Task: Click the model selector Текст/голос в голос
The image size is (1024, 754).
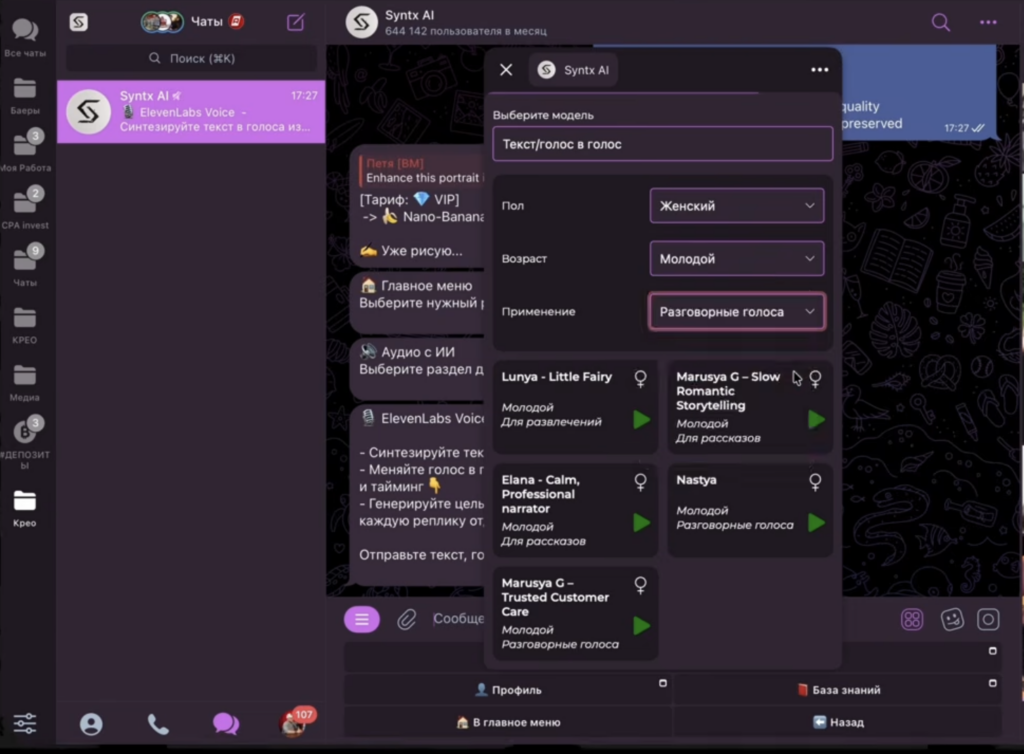Action: pyautogui.click(x=662, y=144)
